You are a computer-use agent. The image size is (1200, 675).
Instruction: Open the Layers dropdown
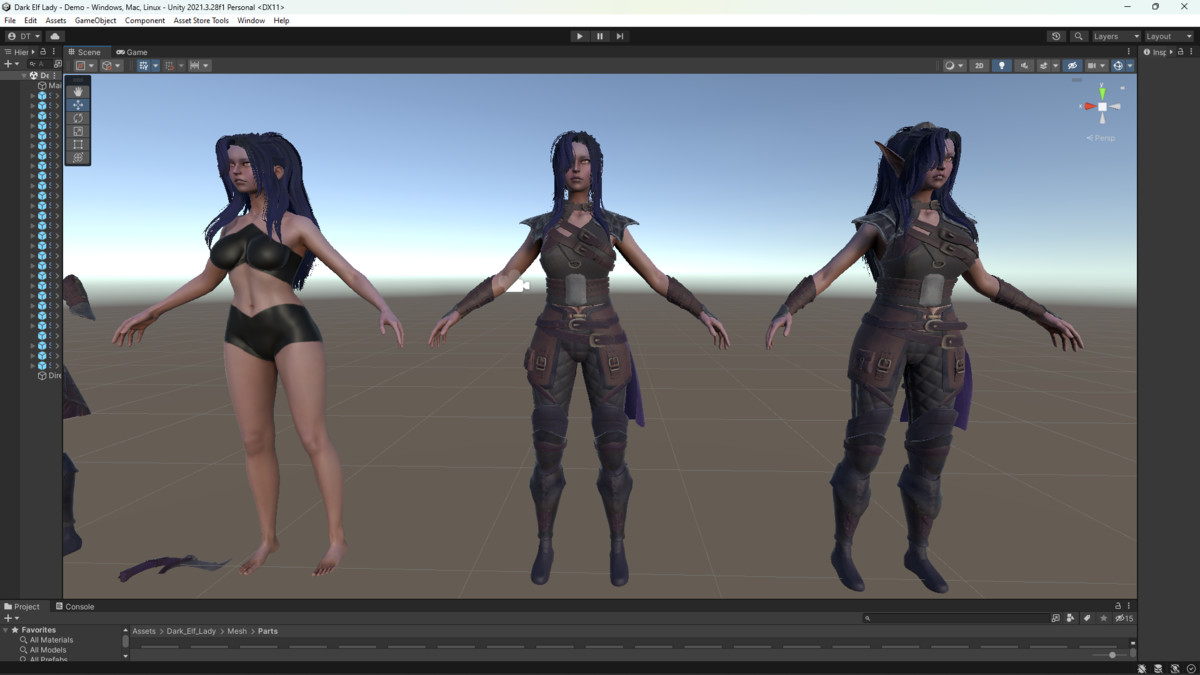(x=1116, y=36)
